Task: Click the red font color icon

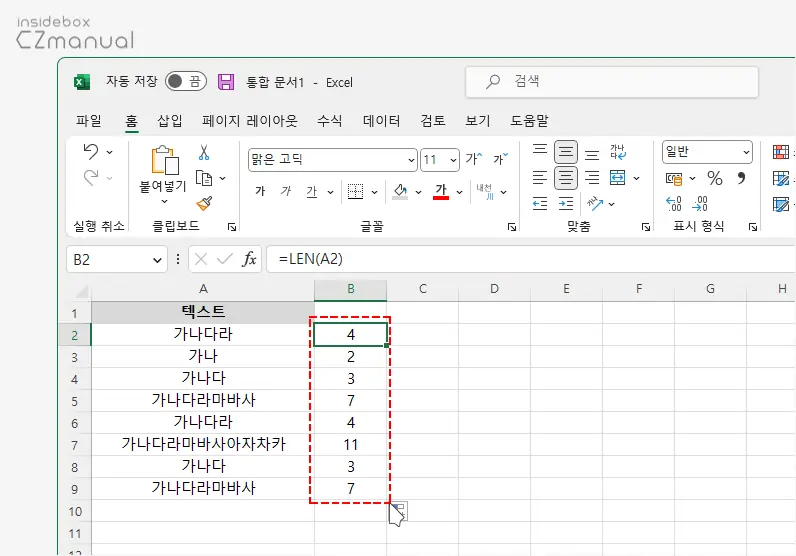Action: 441,191
